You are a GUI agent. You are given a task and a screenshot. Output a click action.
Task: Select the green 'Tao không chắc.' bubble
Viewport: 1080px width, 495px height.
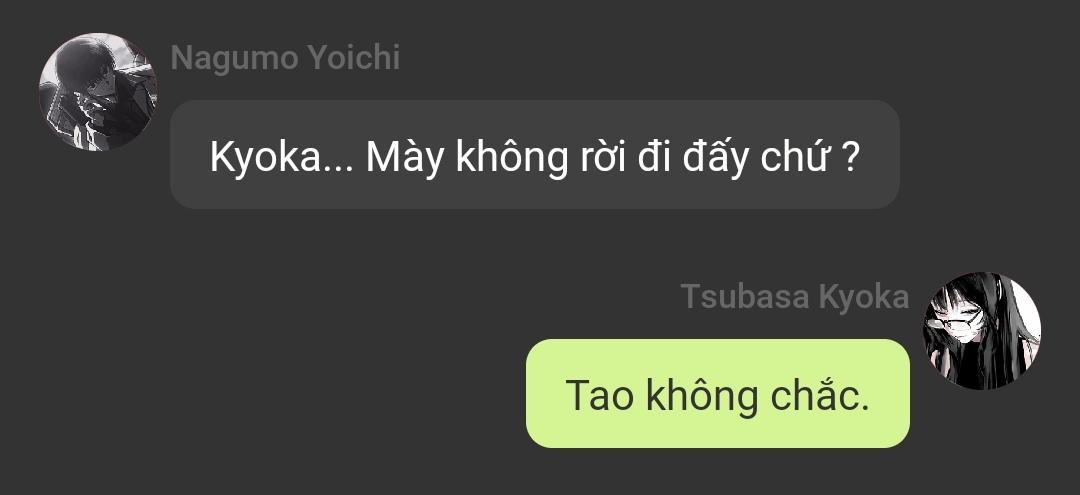click(x=718, y=393)
